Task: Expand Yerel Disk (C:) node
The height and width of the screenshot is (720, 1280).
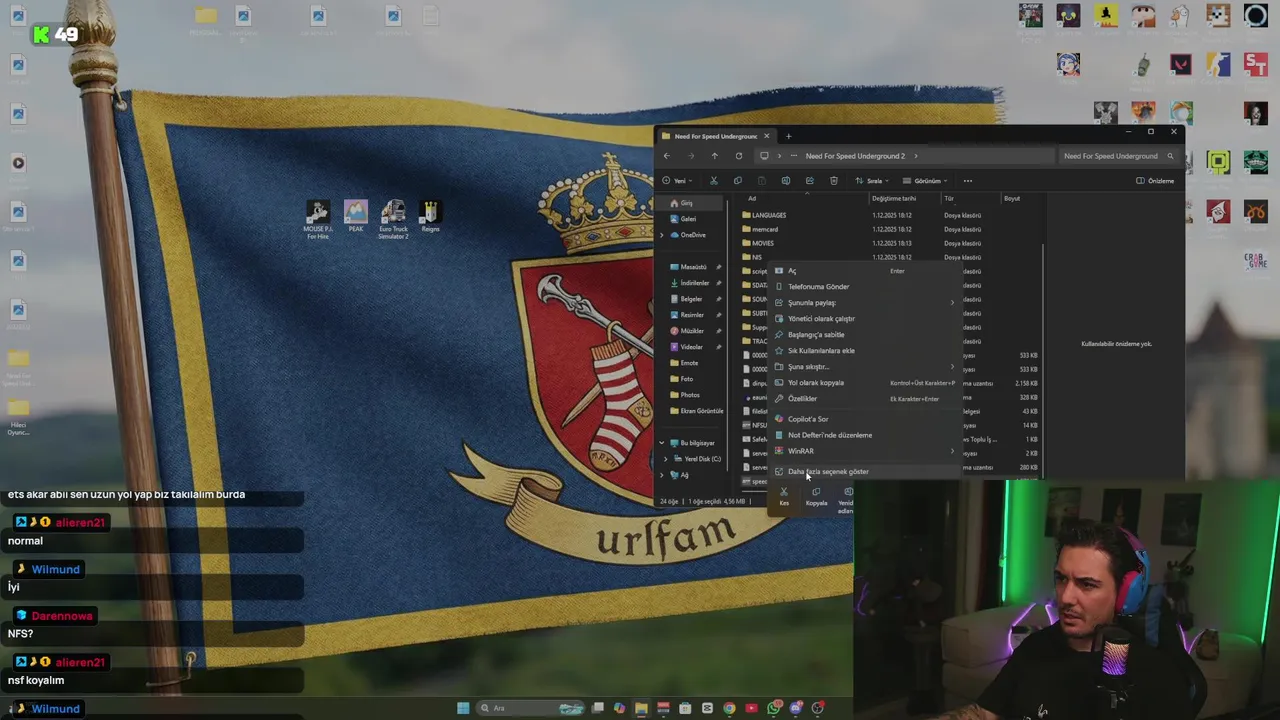Action: [666, 459]
